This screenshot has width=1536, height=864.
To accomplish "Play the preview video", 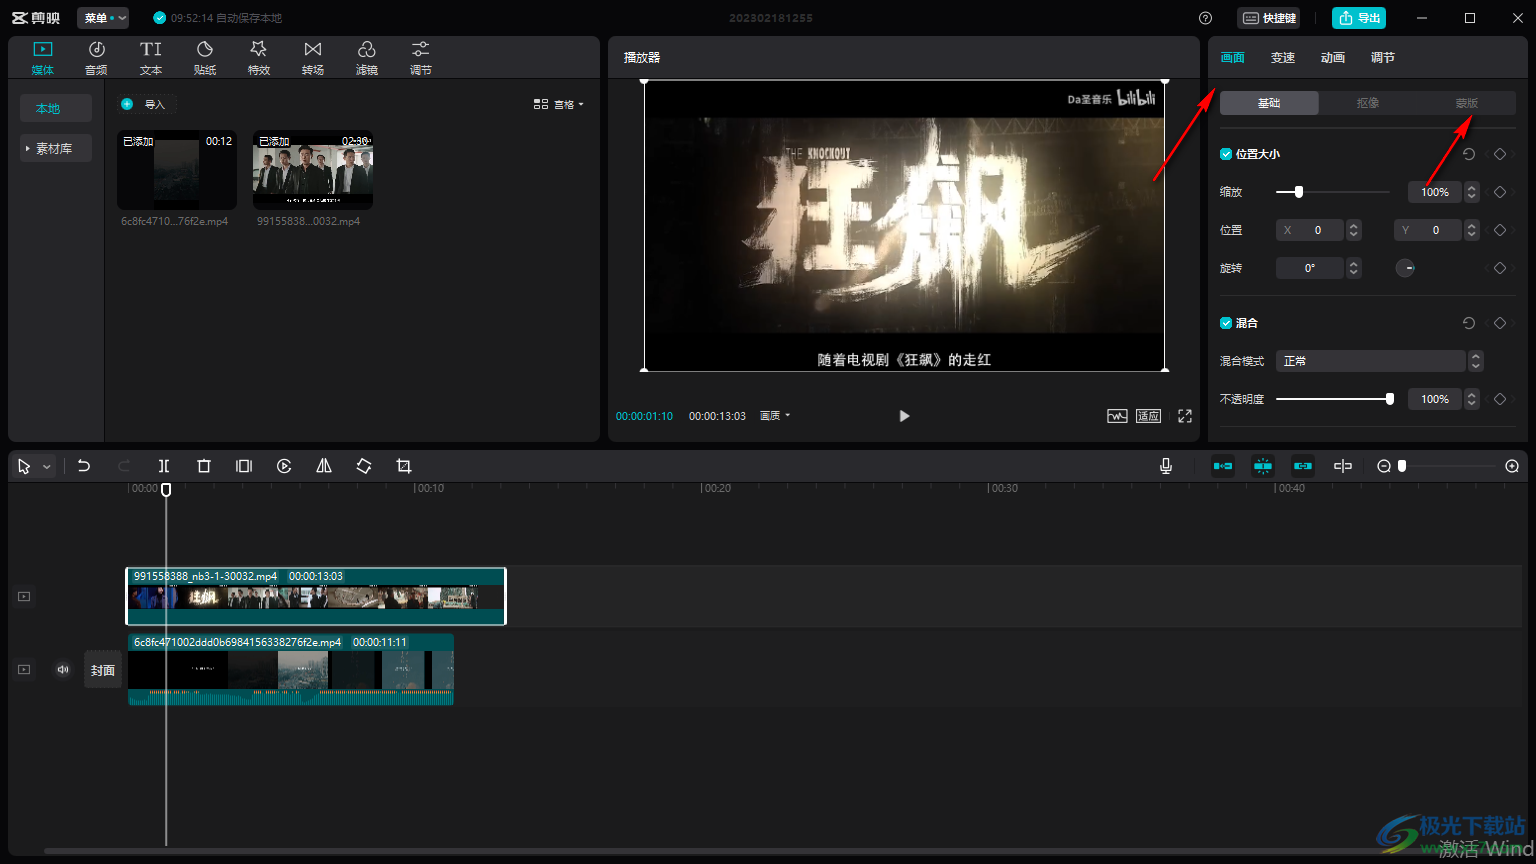I will (x=904, y=416).
